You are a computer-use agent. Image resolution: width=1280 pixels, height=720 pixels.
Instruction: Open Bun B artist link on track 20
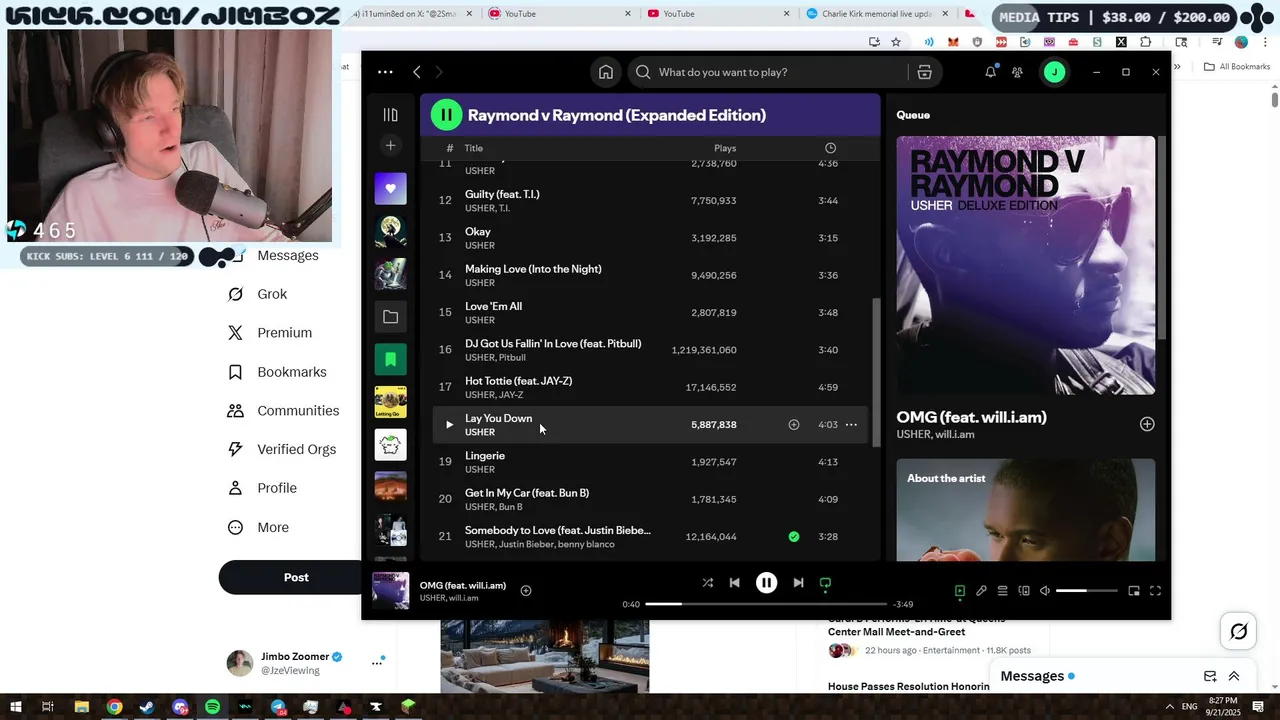pyautogui.click(x=510, y=507)
